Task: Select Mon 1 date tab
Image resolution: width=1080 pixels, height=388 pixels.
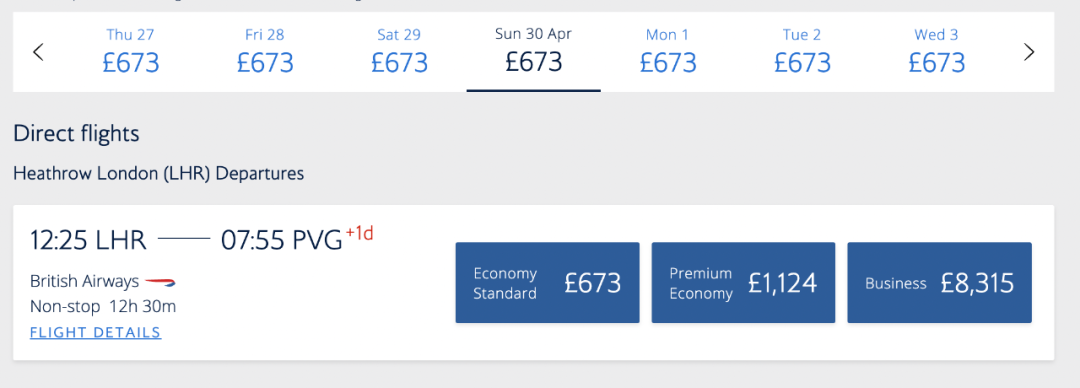Action: coord(667,52)
